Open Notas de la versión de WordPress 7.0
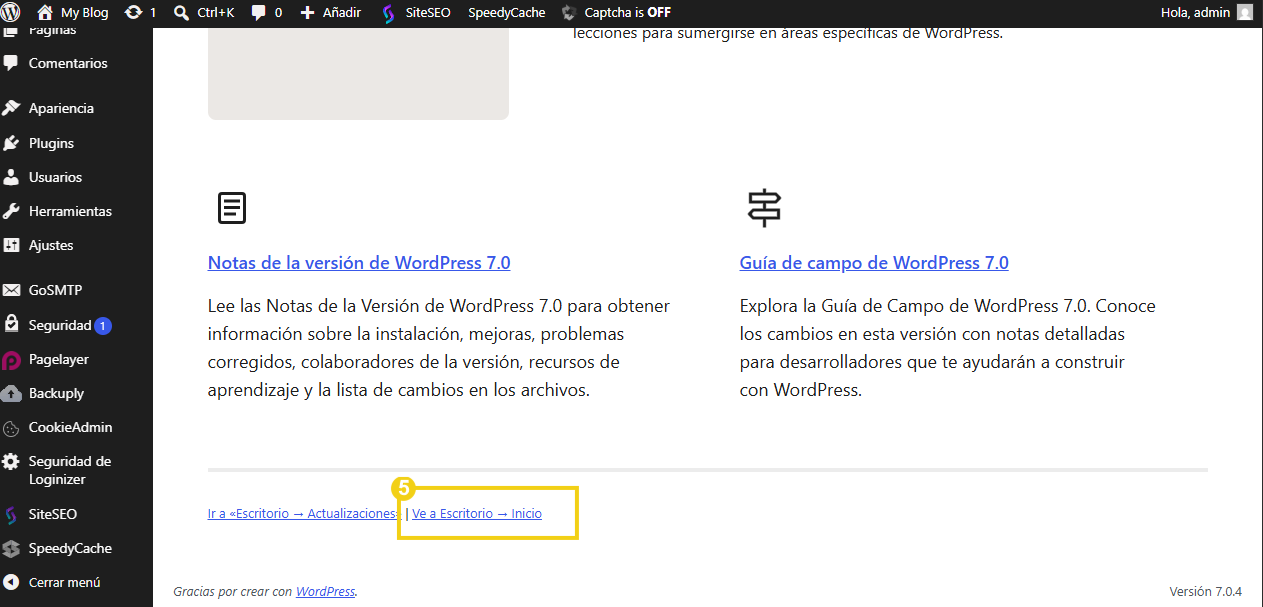This screenshot has height=607, width=1263. [x=359, y=263]
